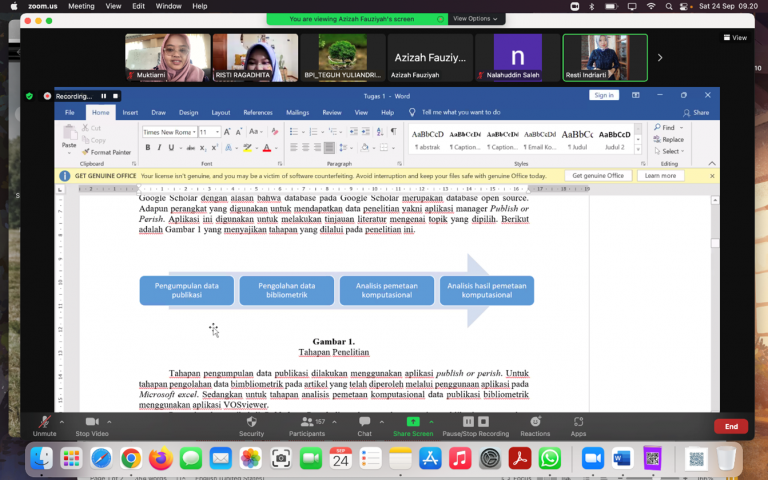Switch to the Design ribbon tab
768x480 pixels.
[188, 112]
